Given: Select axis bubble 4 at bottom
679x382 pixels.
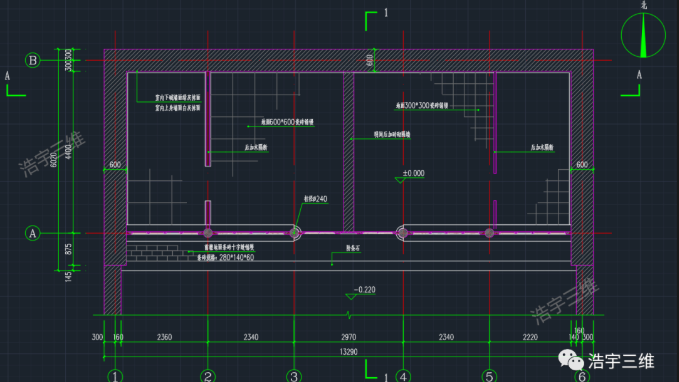Looking at the screenshot, I should pos(403,376).
